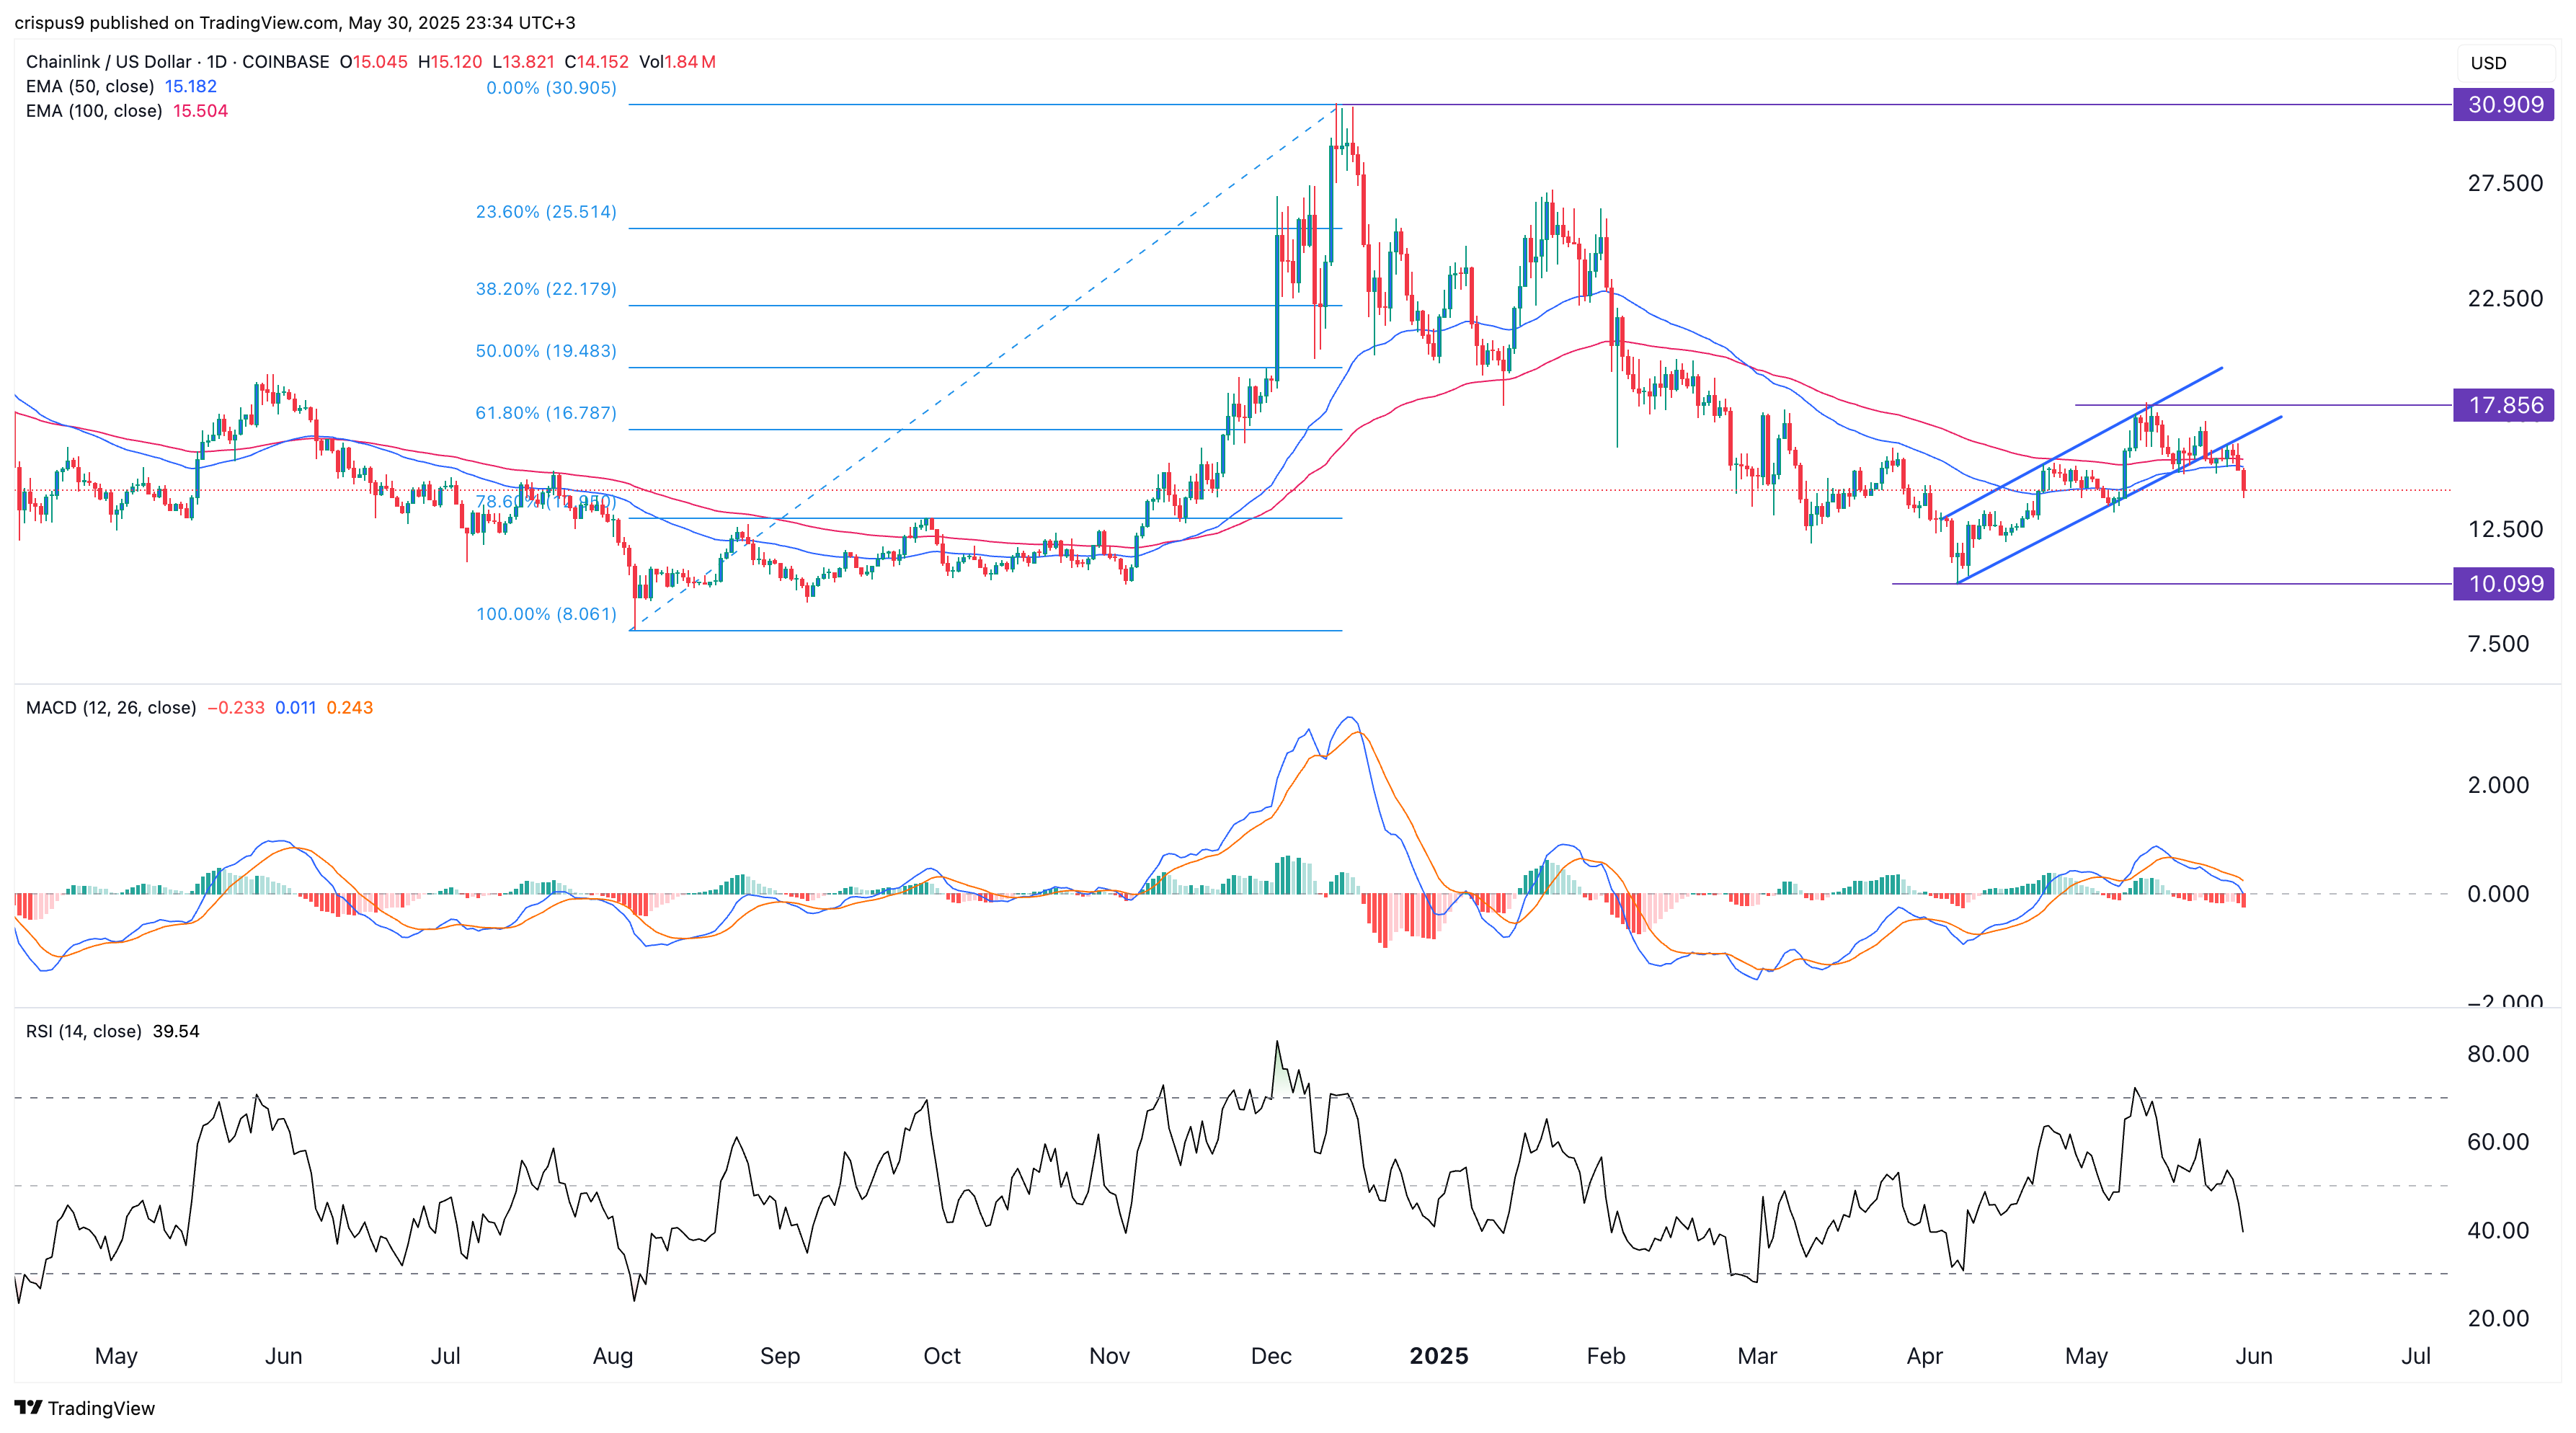The width and height of the screenshot is (2576, 1433).
Task: Click the USD currency label
Action: pyautogui.click(x=2488, y=63)
